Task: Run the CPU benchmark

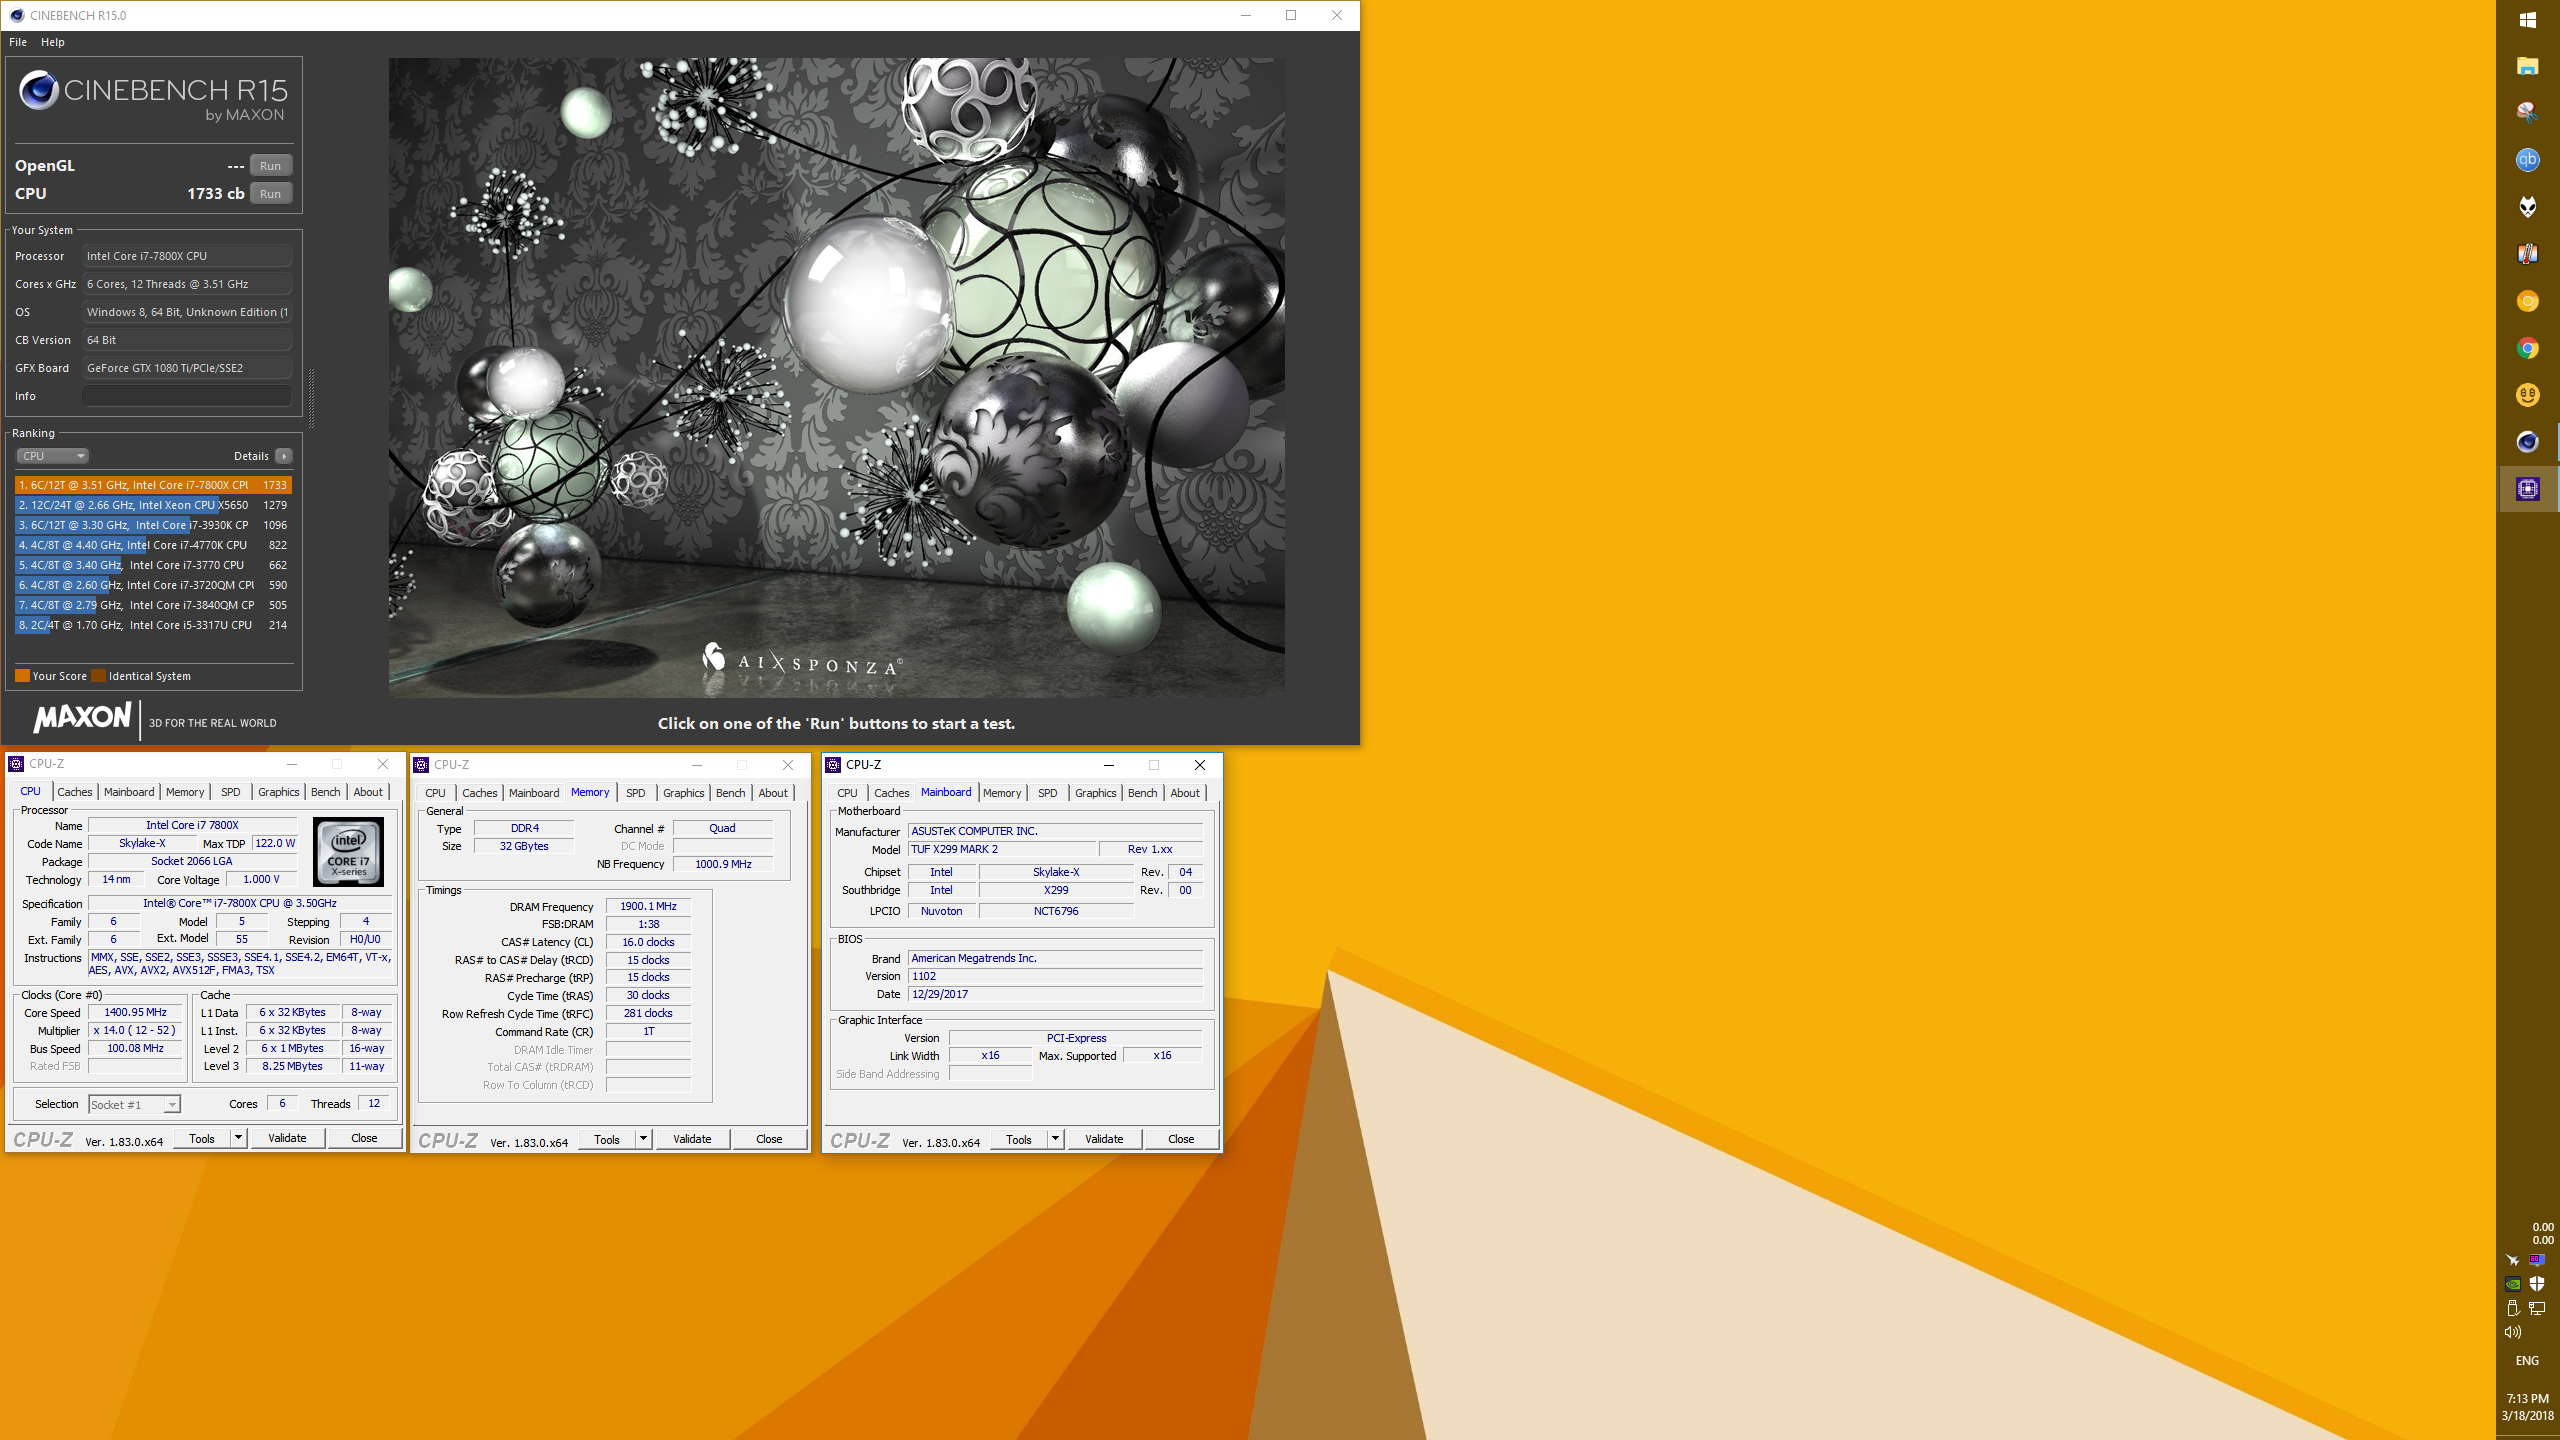Action: (270, 194)
